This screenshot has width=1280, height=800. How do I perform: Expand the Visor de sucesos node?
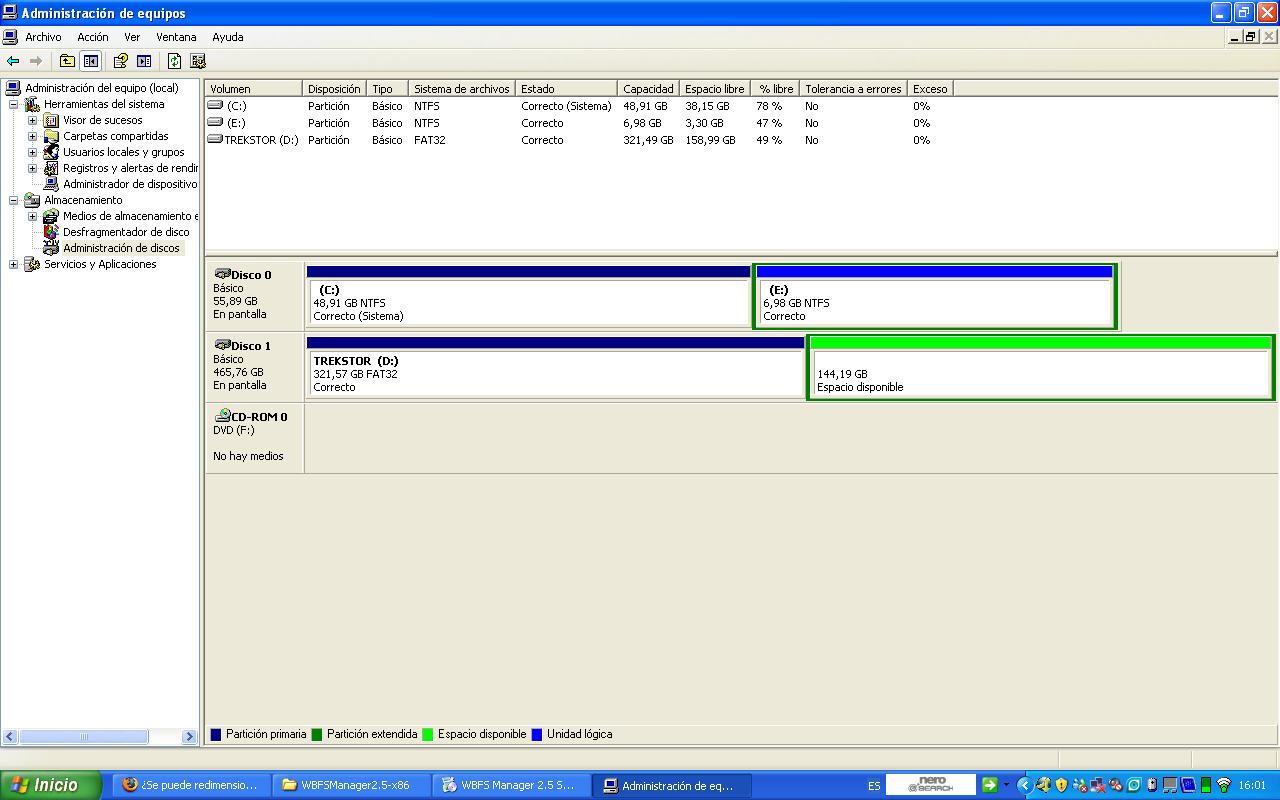pyautogui.click(x=33, y=120)
